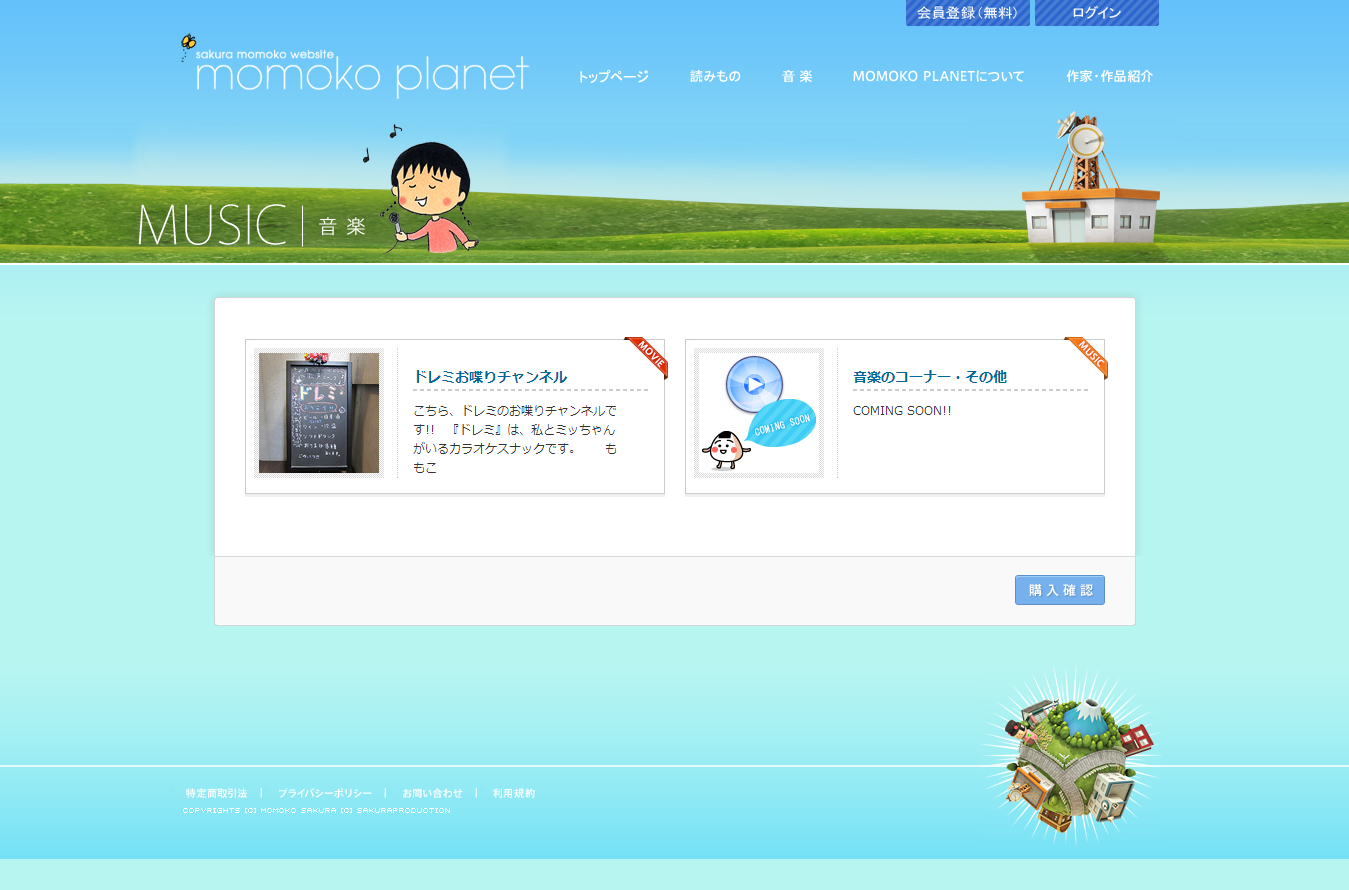Click the COMING SOON!! text
The height and width of the screenshot is (890, 1349).
pos(902,411)
